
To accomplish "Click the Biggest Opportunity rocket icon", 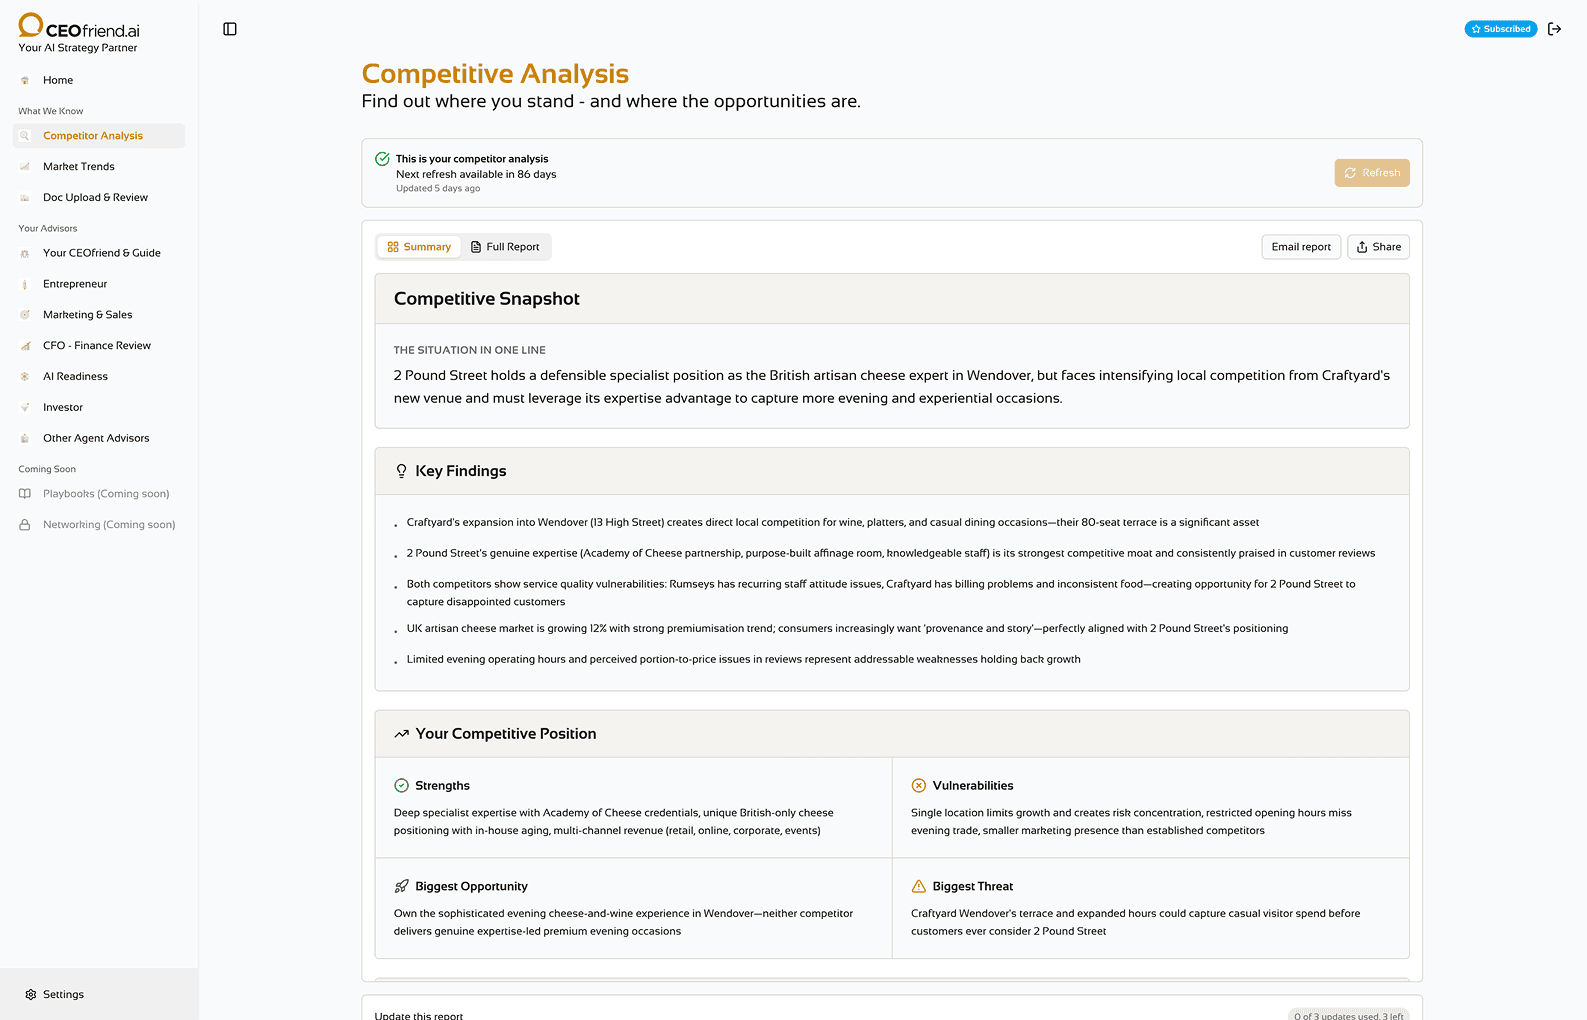I will pyautogui.click(x=401, y=887).
